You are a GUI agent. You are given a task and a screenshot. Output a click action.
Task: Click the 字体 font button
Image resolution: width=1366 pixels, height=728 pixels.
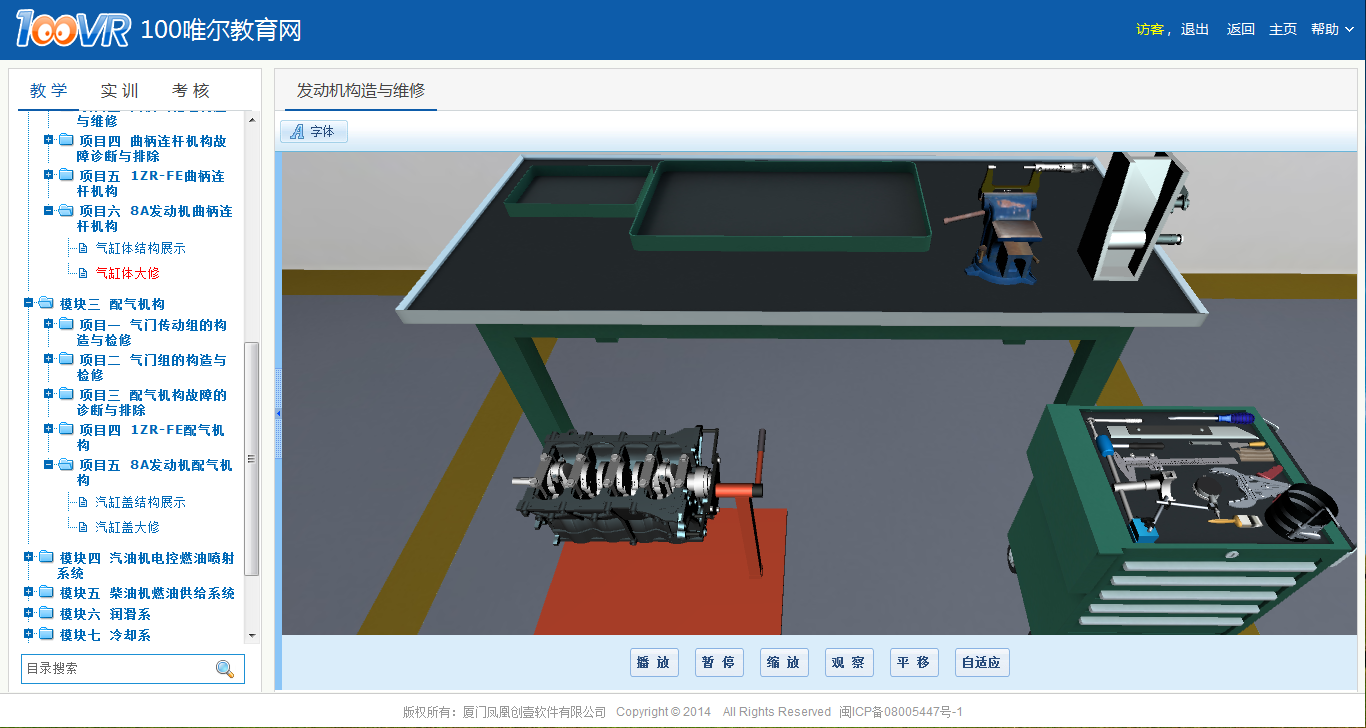pyautogui.click(x=313, y=131)
